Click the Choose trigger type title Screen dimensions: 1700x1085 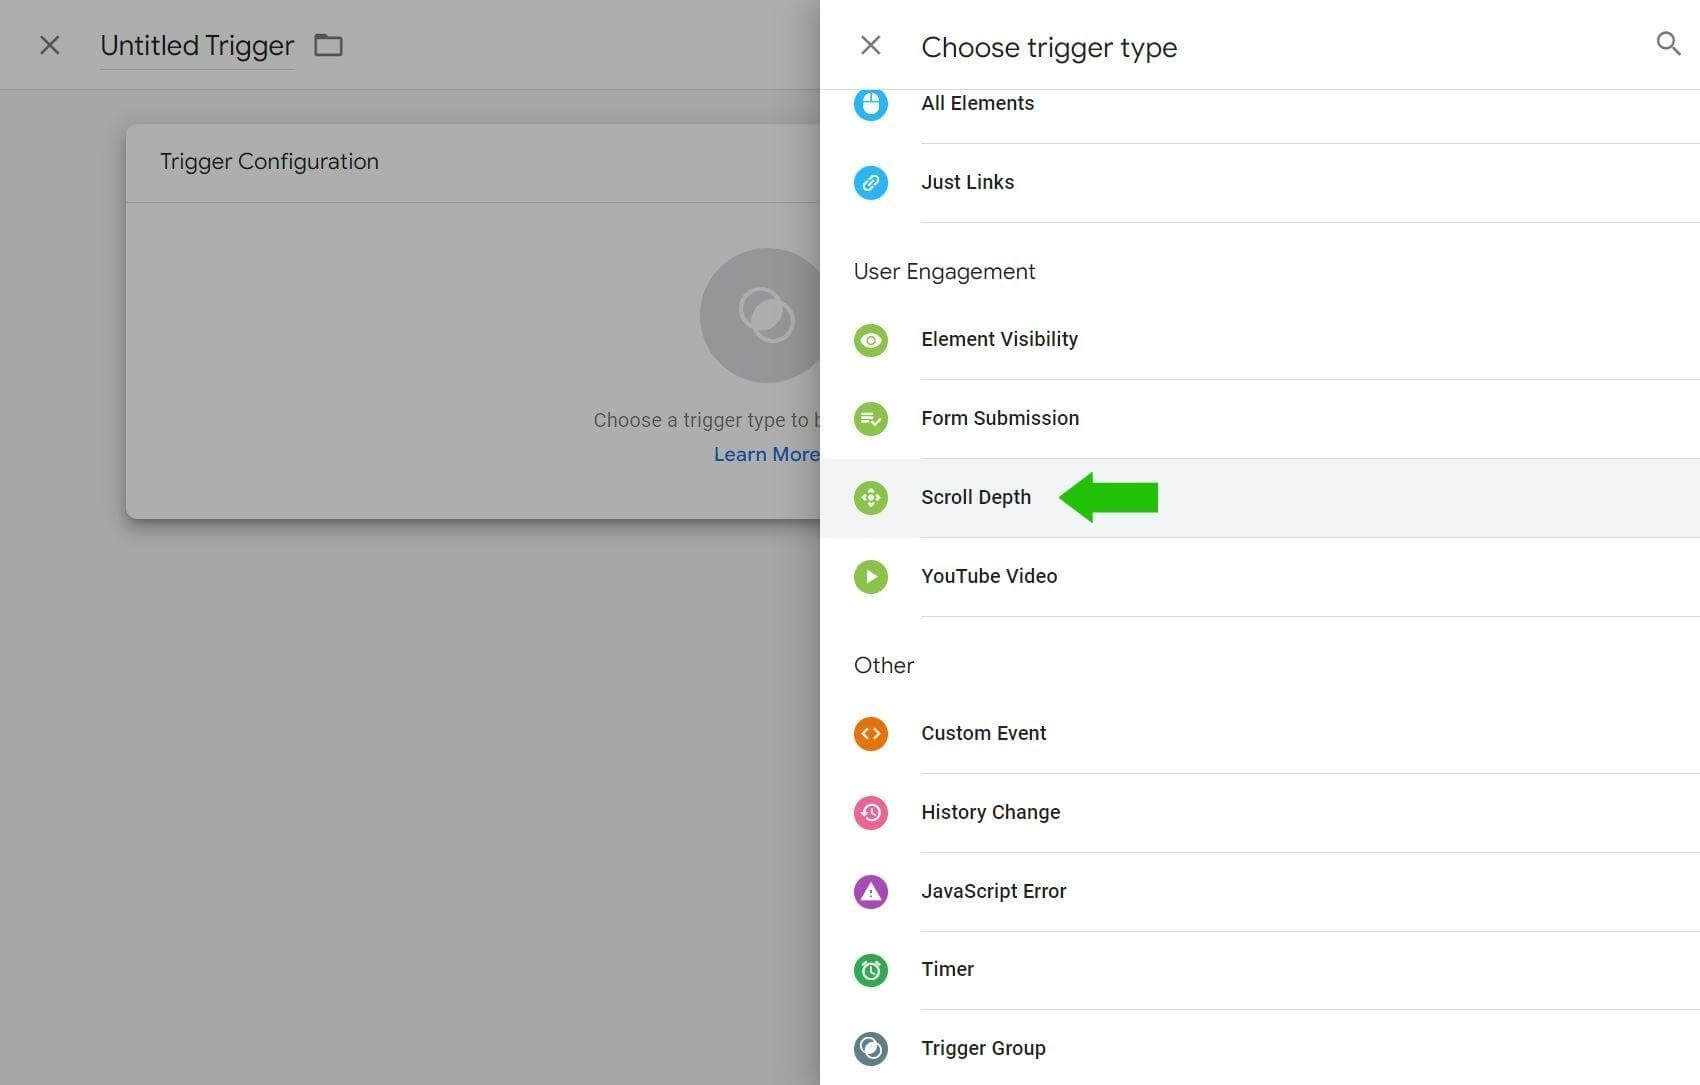pyautogui.click(x=1049, y=47)
